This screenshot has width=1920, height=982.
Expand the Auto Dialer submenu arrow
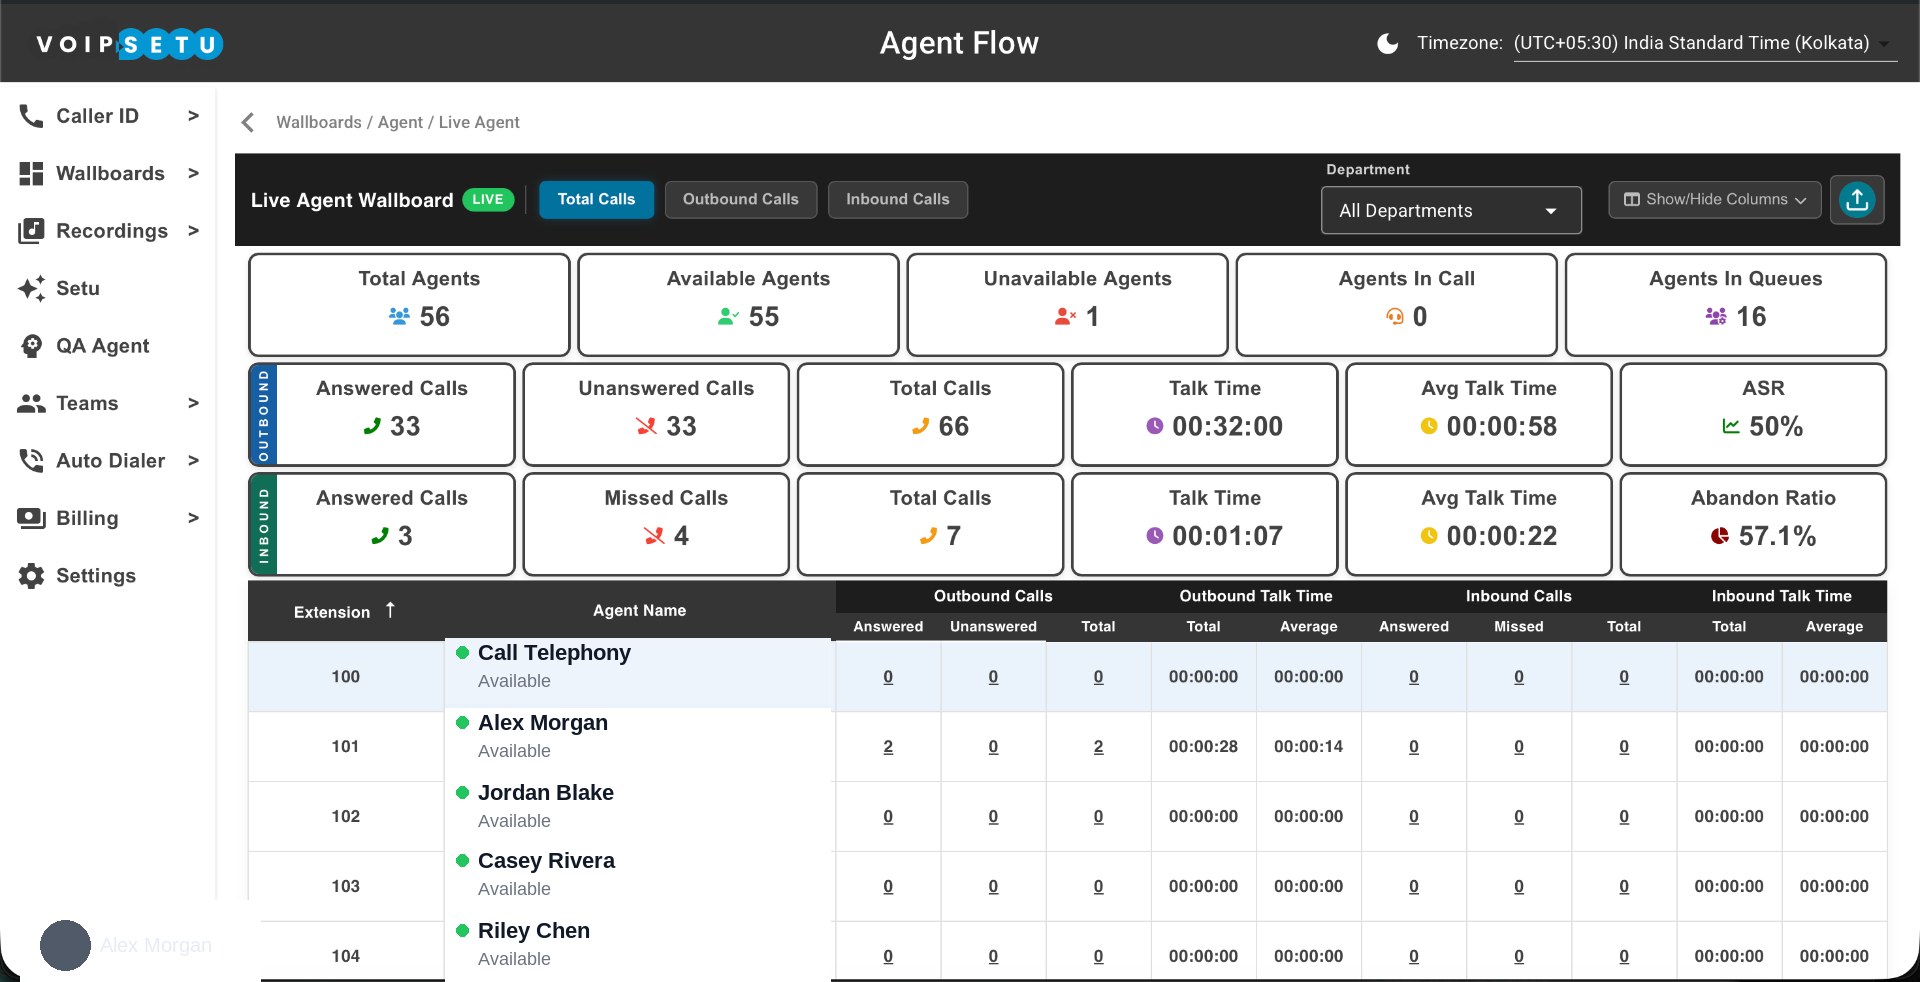[193, 461]
